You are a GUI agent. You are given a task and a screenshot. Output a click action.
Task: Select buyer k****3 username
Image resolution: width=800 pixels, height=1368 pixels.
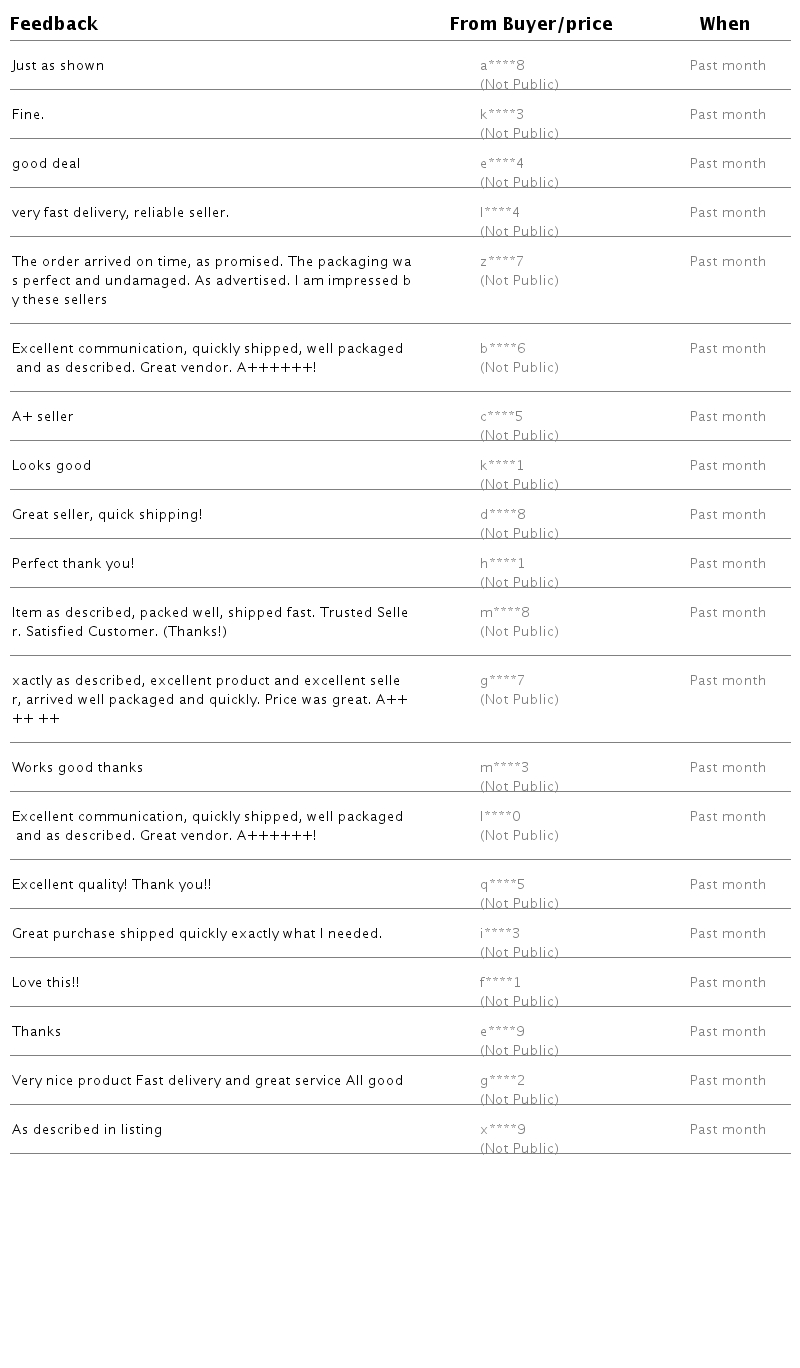click(502, 115)
